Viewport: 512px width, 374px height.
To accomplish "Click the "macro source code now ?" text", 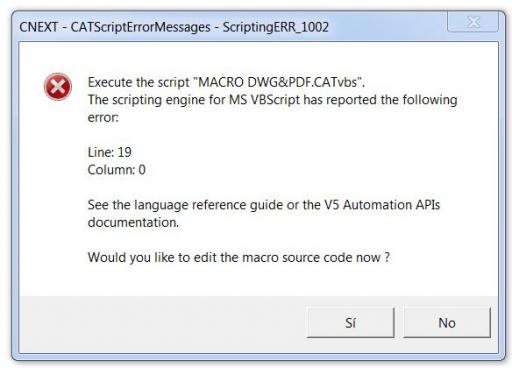I will pos(316,257).
